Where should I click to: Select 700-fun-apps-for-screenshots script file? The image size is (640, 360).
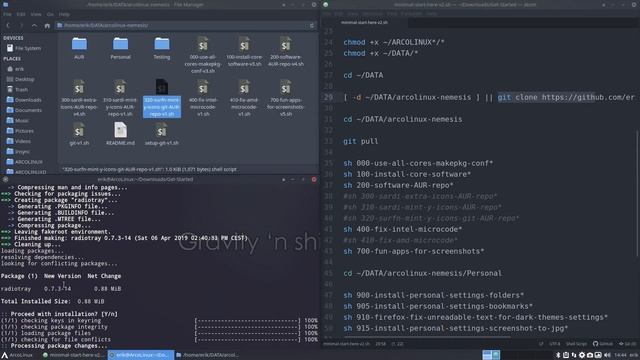coord(286,98)
